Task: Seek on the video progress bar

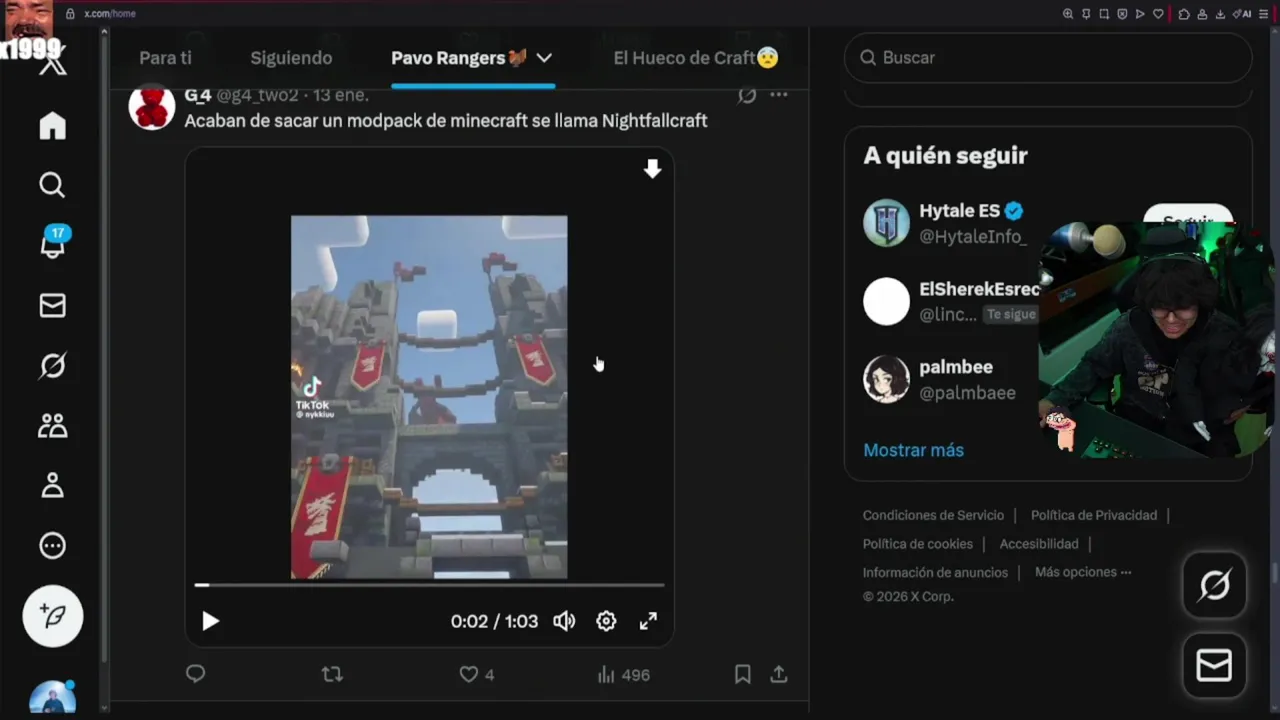Action: pyautogui.click(x=429, y=585)
